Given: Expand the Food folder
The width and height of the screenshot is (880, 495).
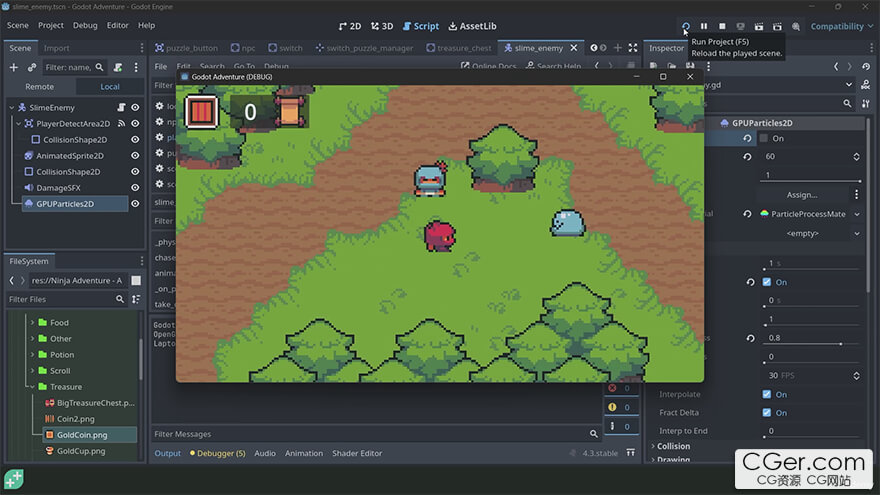Looking at the screenshot, I should pyautogui.click(x=33, y=322).
